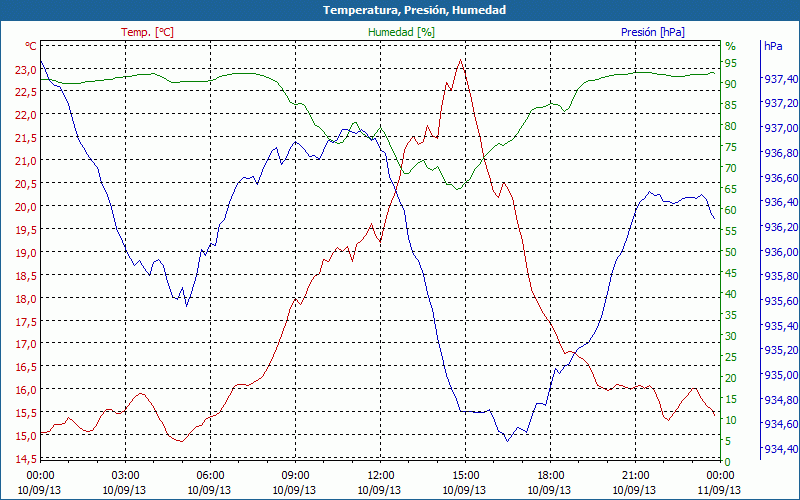Click the '09:00' time axis label
Viewport: 800px width, 500px height.
click(295, 476)
